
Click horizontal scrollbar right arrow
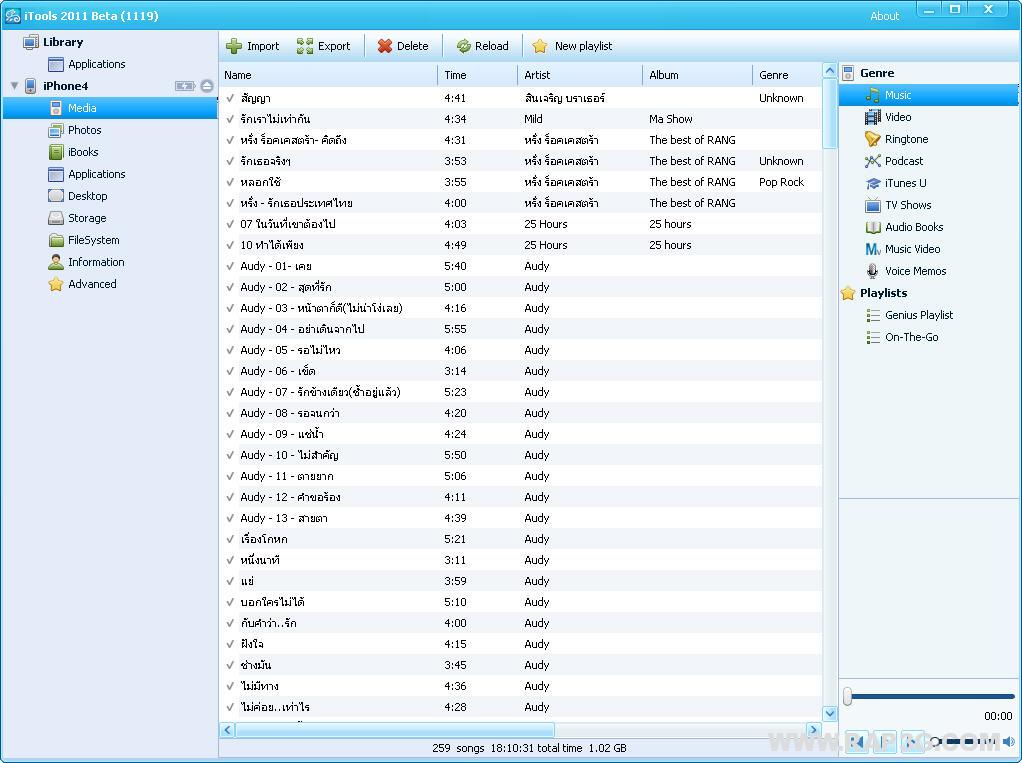coord(813,730)
